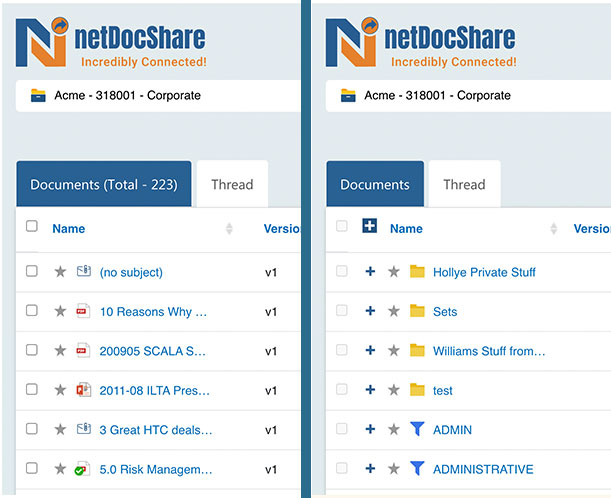Image resolution: width=611 pixels, height=498 pixels.
Task: Star the Williams Stuff from folder
Action: click(x=394, y=350)
